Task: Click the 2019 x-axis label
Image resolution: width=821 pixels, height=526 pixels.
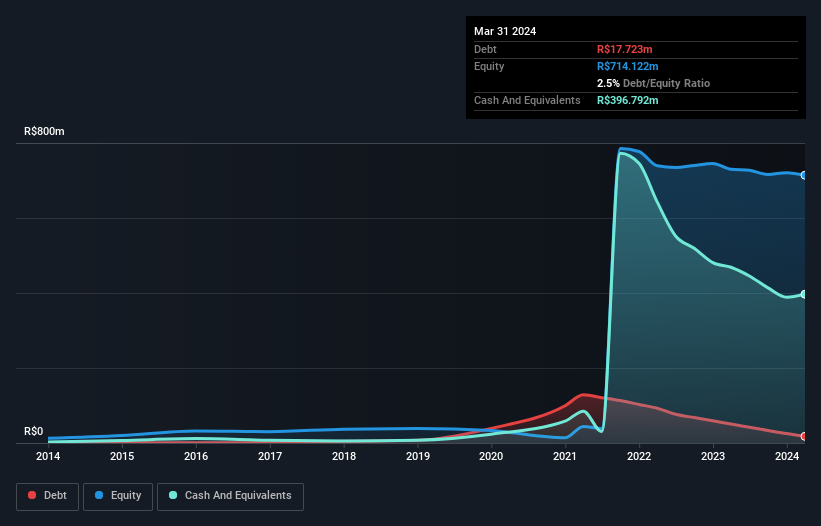Action: pos(418,456)
